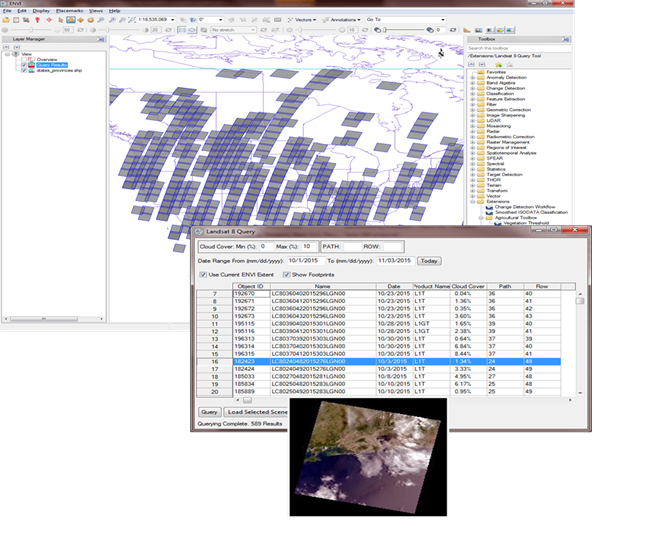
Task: Expand all layers in Layer Manager
Action: [x=17, y=47]
